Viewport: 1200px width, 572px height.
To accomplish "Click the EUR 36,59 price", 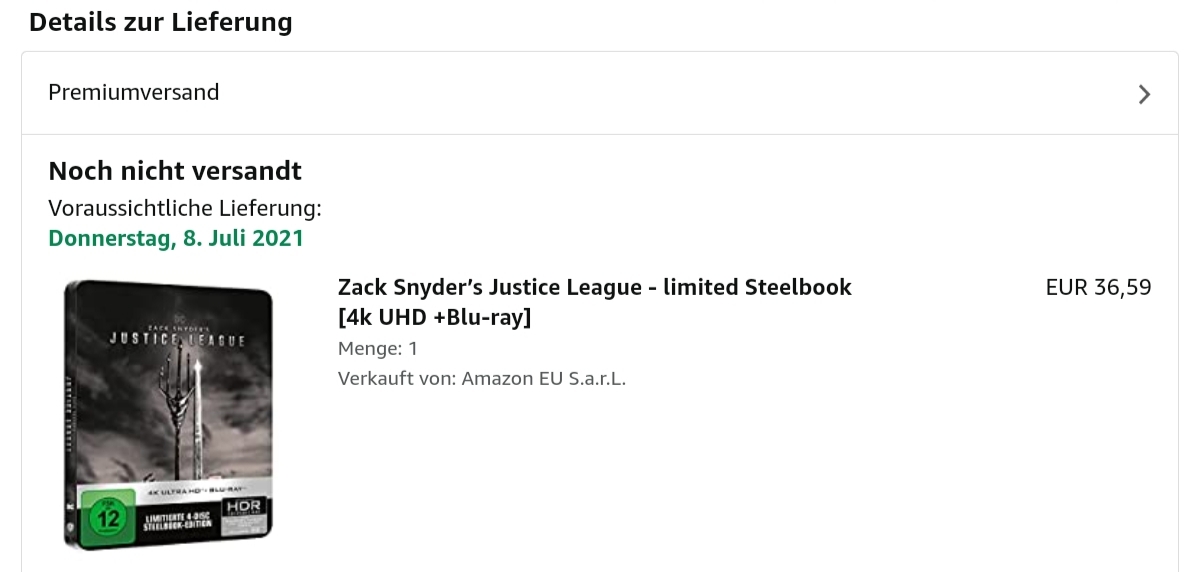I will point(1098,288).
